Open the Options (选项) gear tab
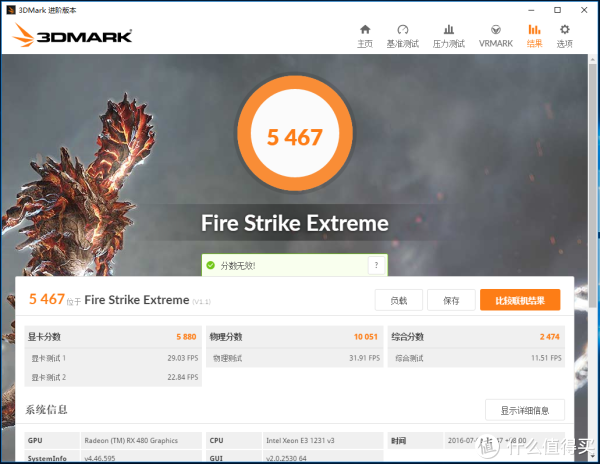 [x=564, y=36]
